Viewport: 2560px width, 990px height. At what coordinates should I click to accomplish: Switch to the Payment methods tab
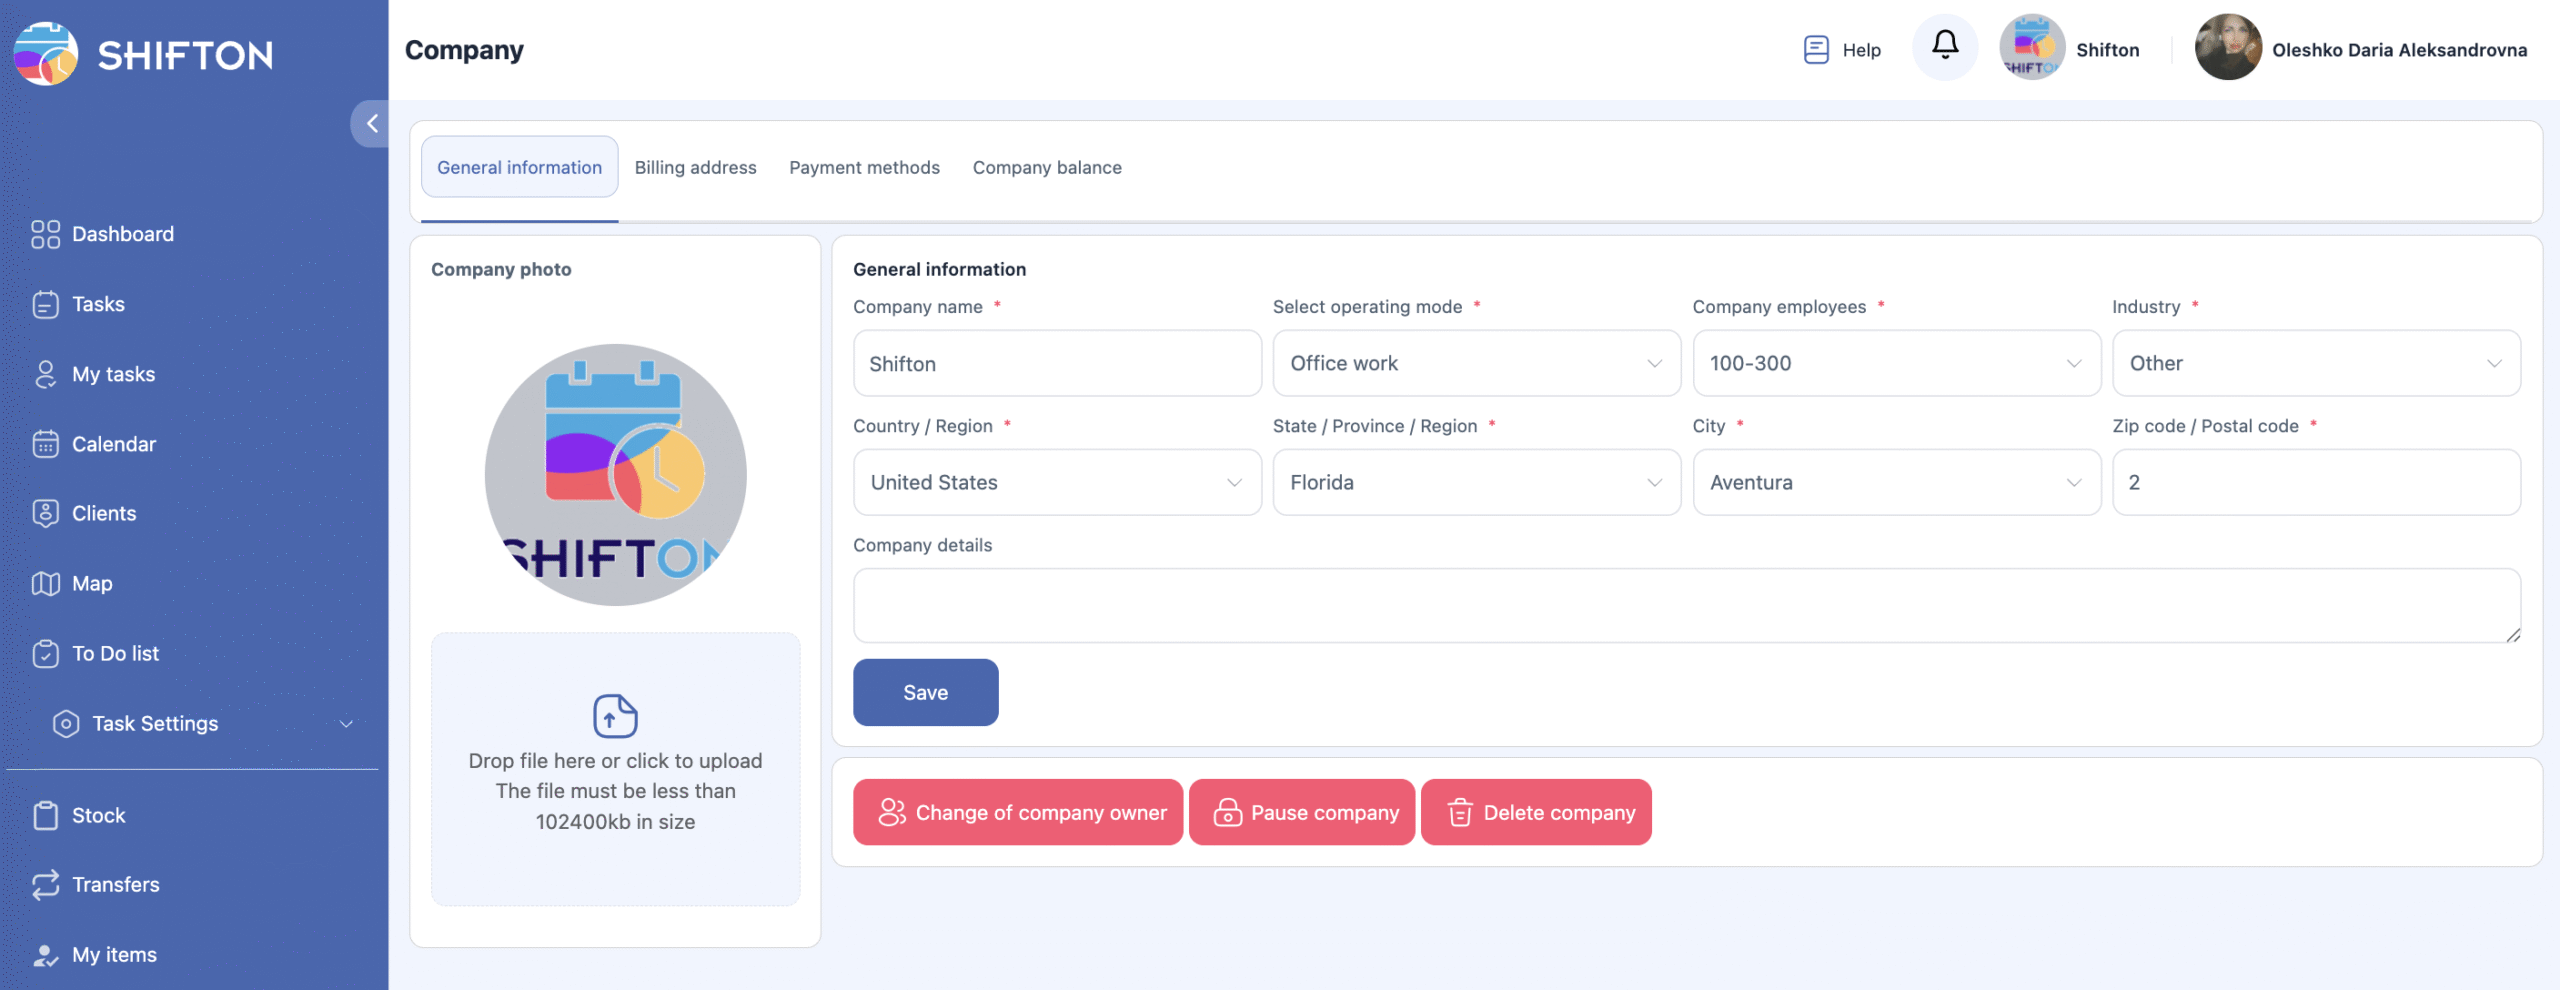point(864,168)
